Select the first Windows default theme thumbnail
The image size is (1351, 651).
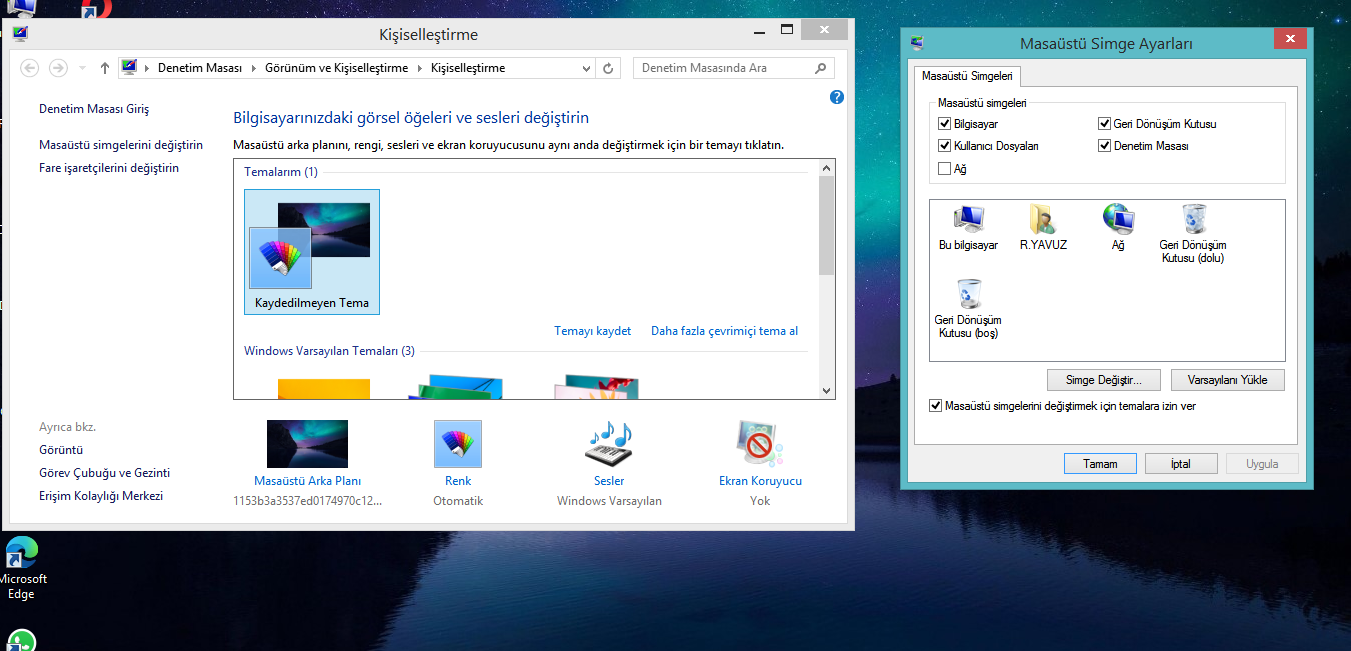click(x=323, y=388)
